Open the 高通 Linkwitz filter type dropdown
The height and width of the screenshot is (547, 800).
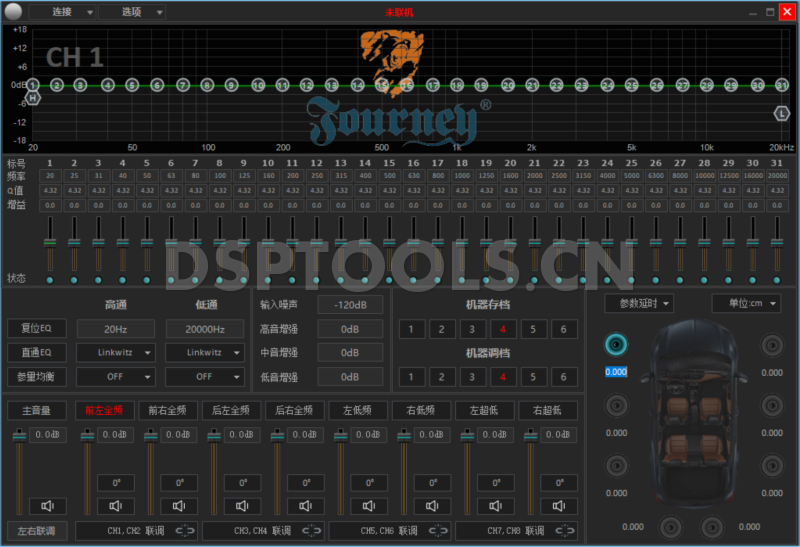tap(116, 353)
